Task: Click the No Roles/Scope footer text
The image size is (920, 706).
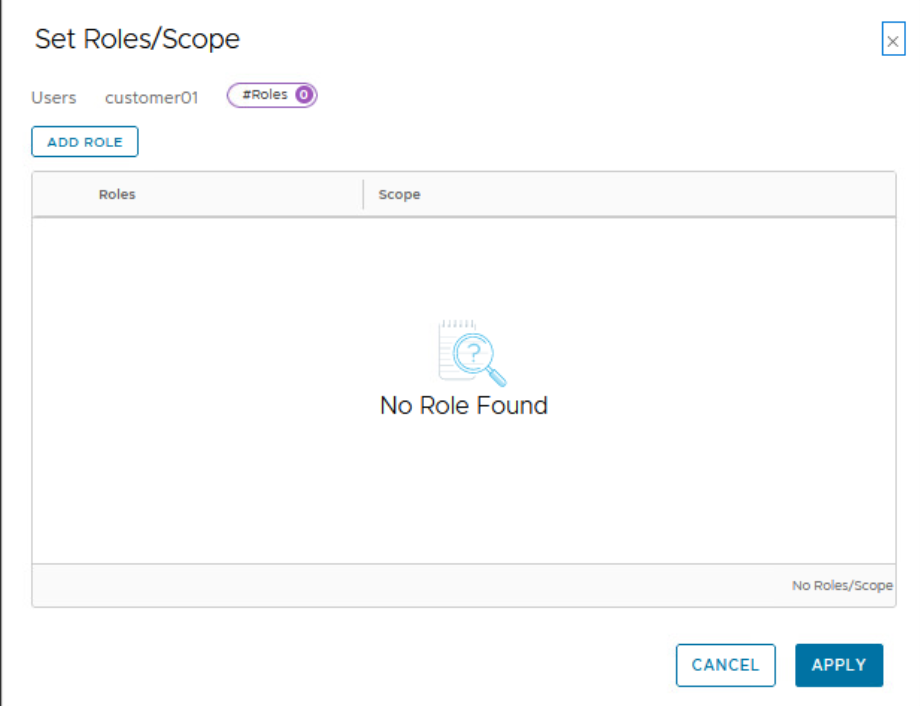Action: [x=842, y=585]
